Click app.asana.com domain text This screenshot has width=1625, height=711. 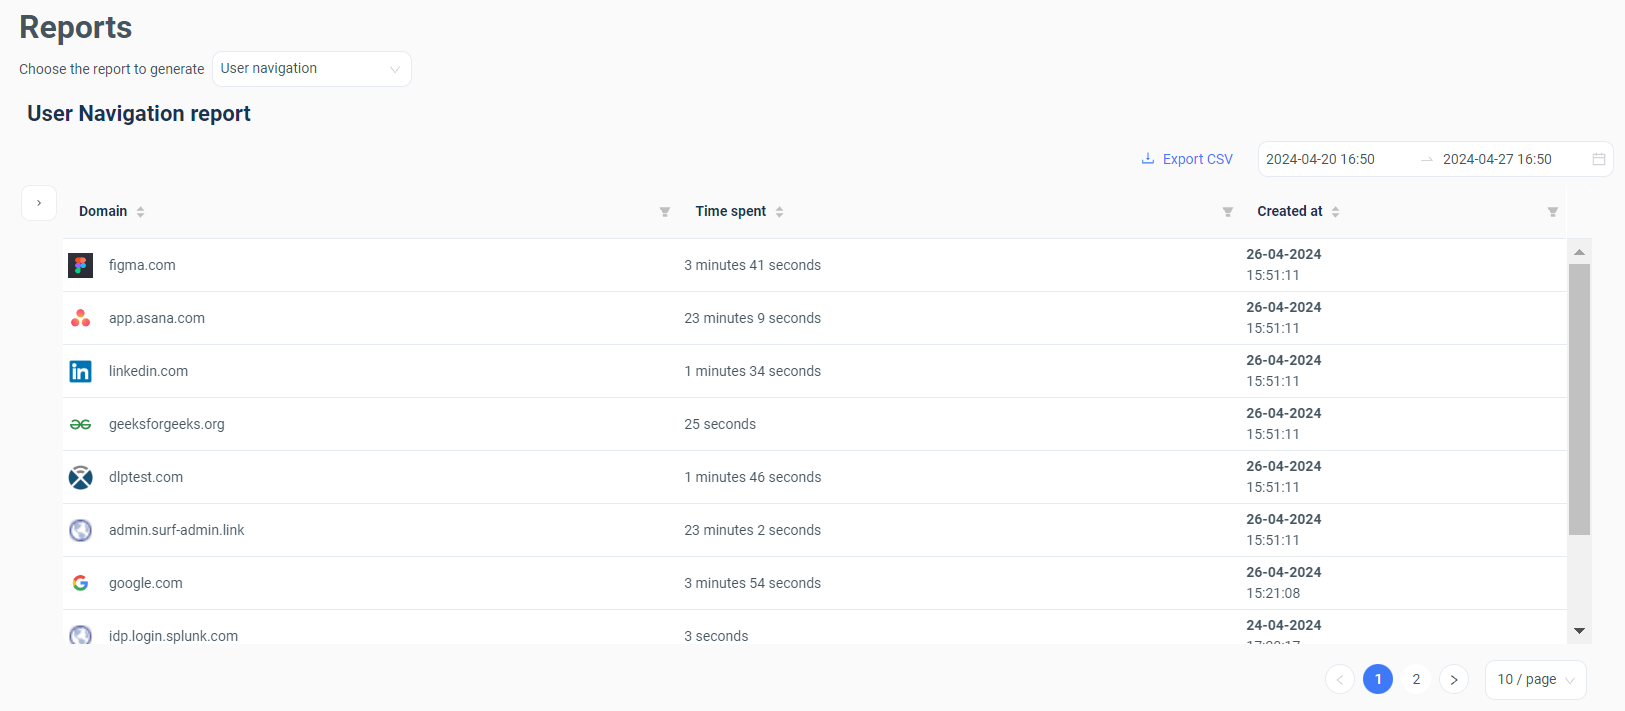(157, 318)
